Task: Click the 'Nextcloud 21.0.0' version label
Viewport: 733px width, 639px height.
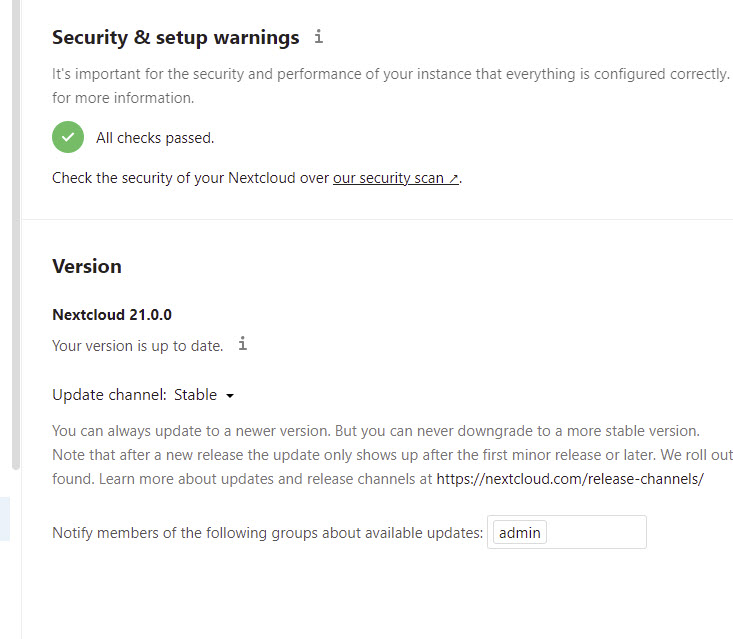Action: [112, 314]
